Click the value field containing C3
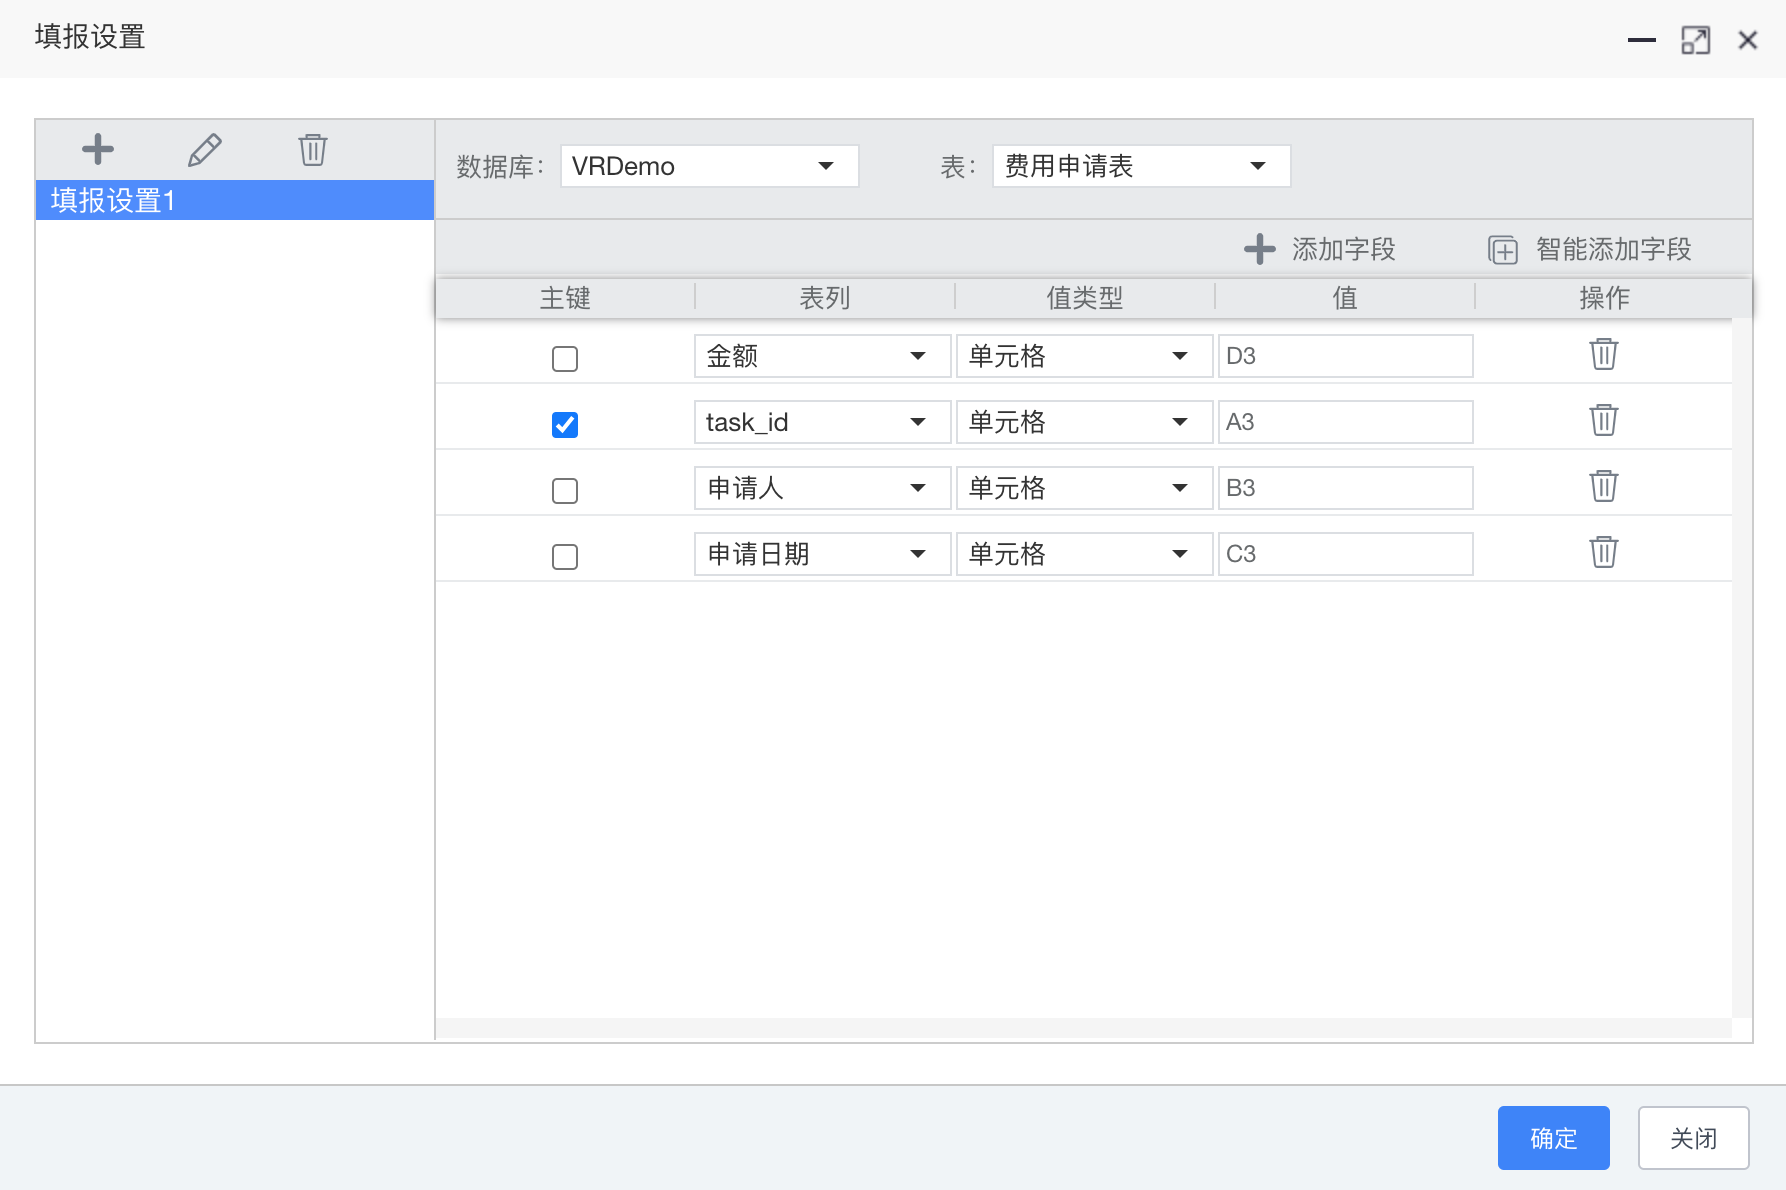 (x=1345, y=554)
